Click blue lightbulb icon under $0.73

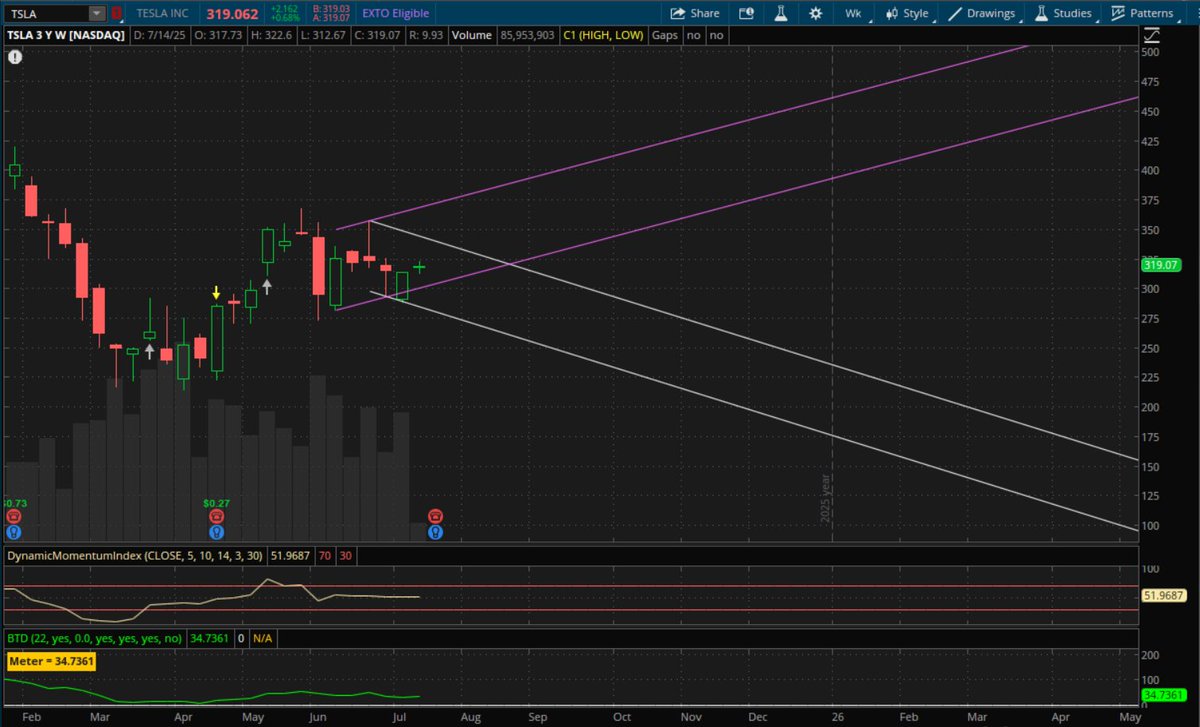(12, 533)
